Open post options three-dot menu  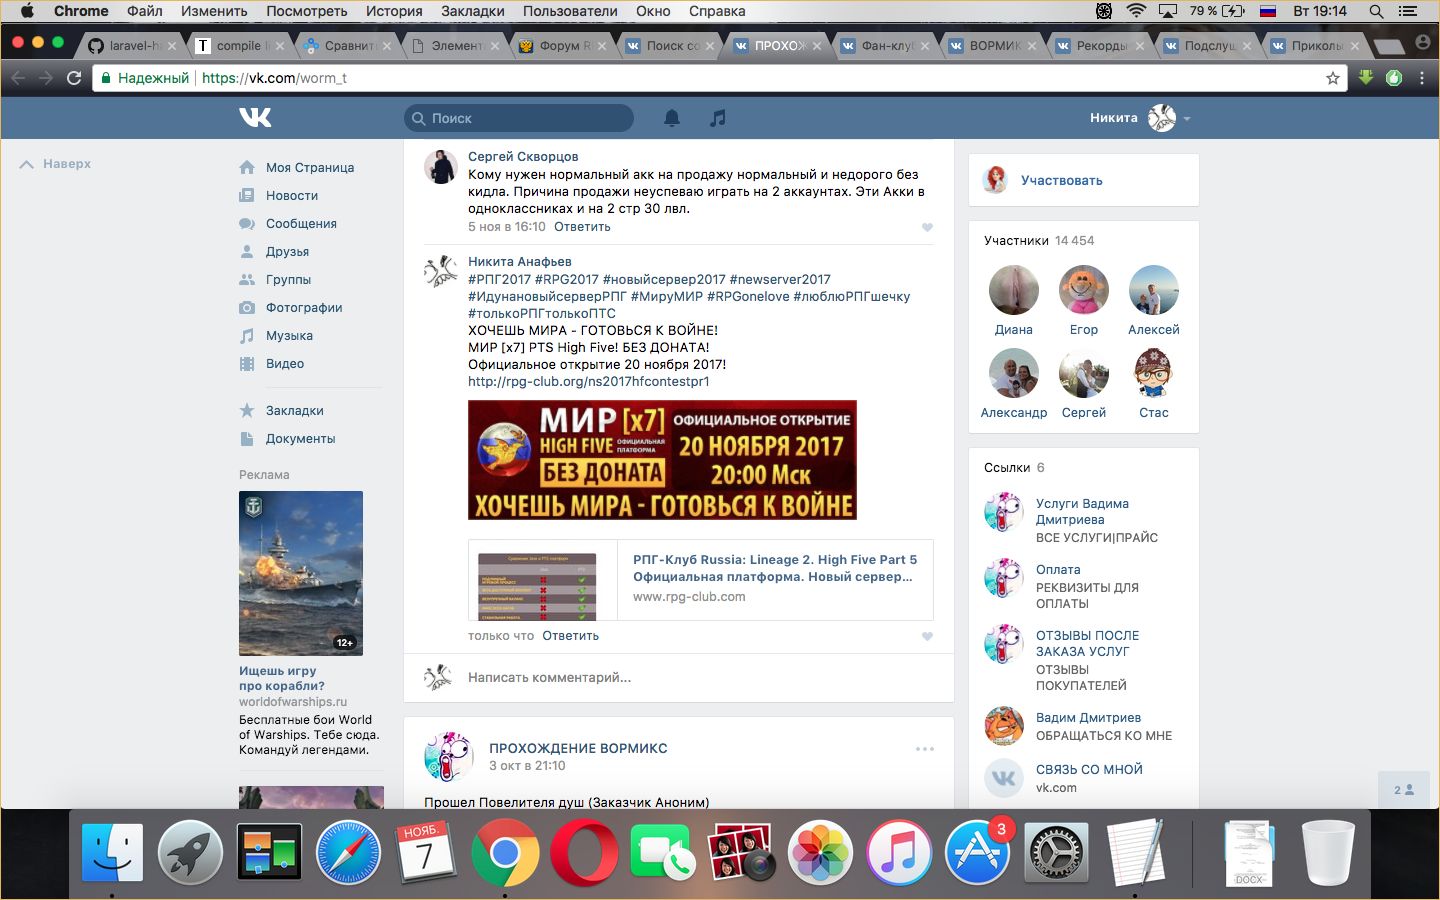[925, 748]
